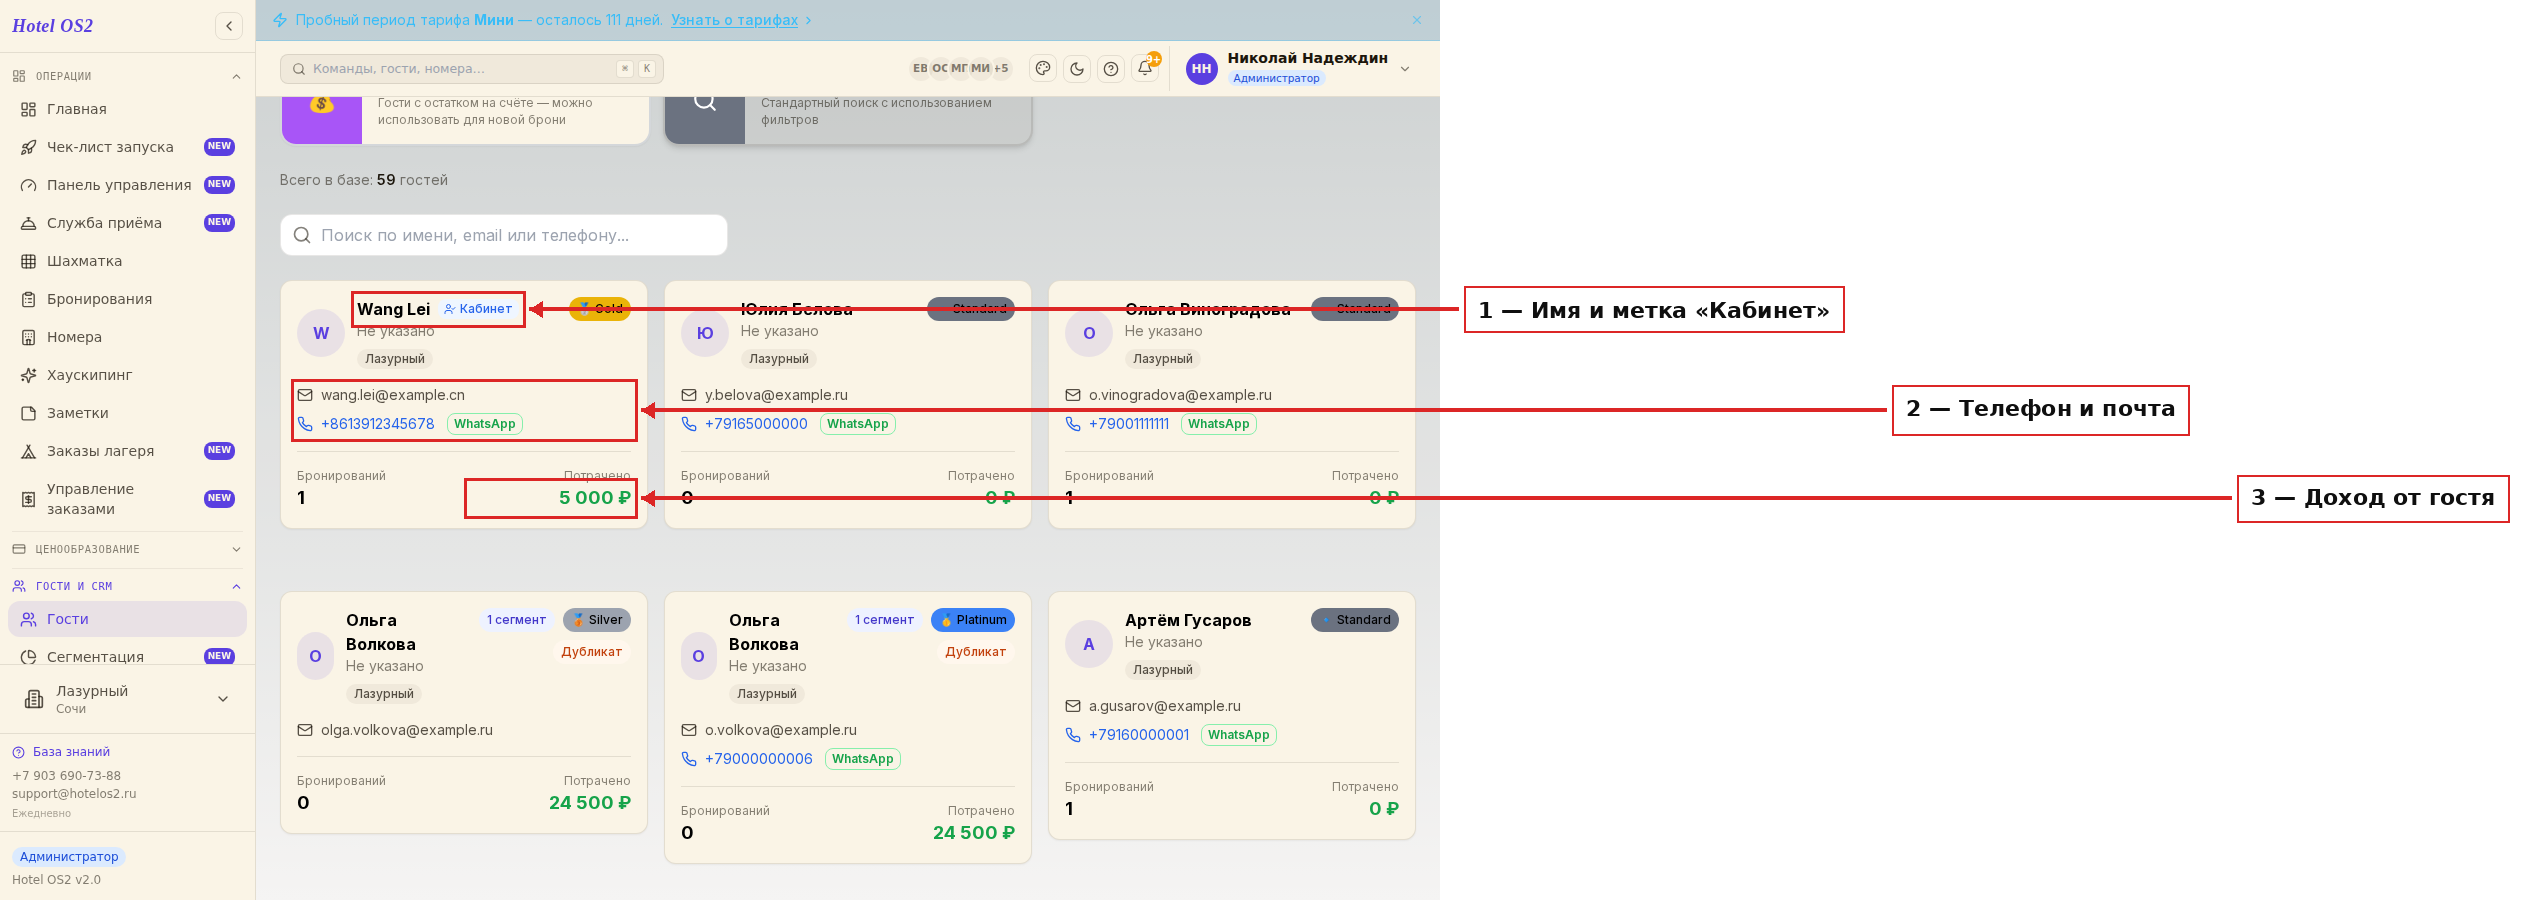
Task: Click Wang Lei's phone number +8613912345678
Action: (378, 424)
